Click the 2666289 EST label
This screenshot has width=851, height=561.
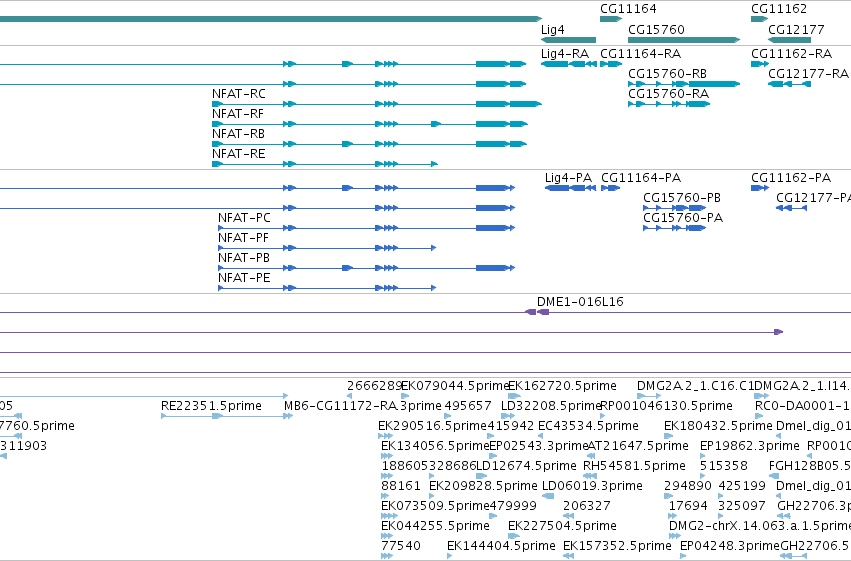pyautogui.click(x=374, y=386)
